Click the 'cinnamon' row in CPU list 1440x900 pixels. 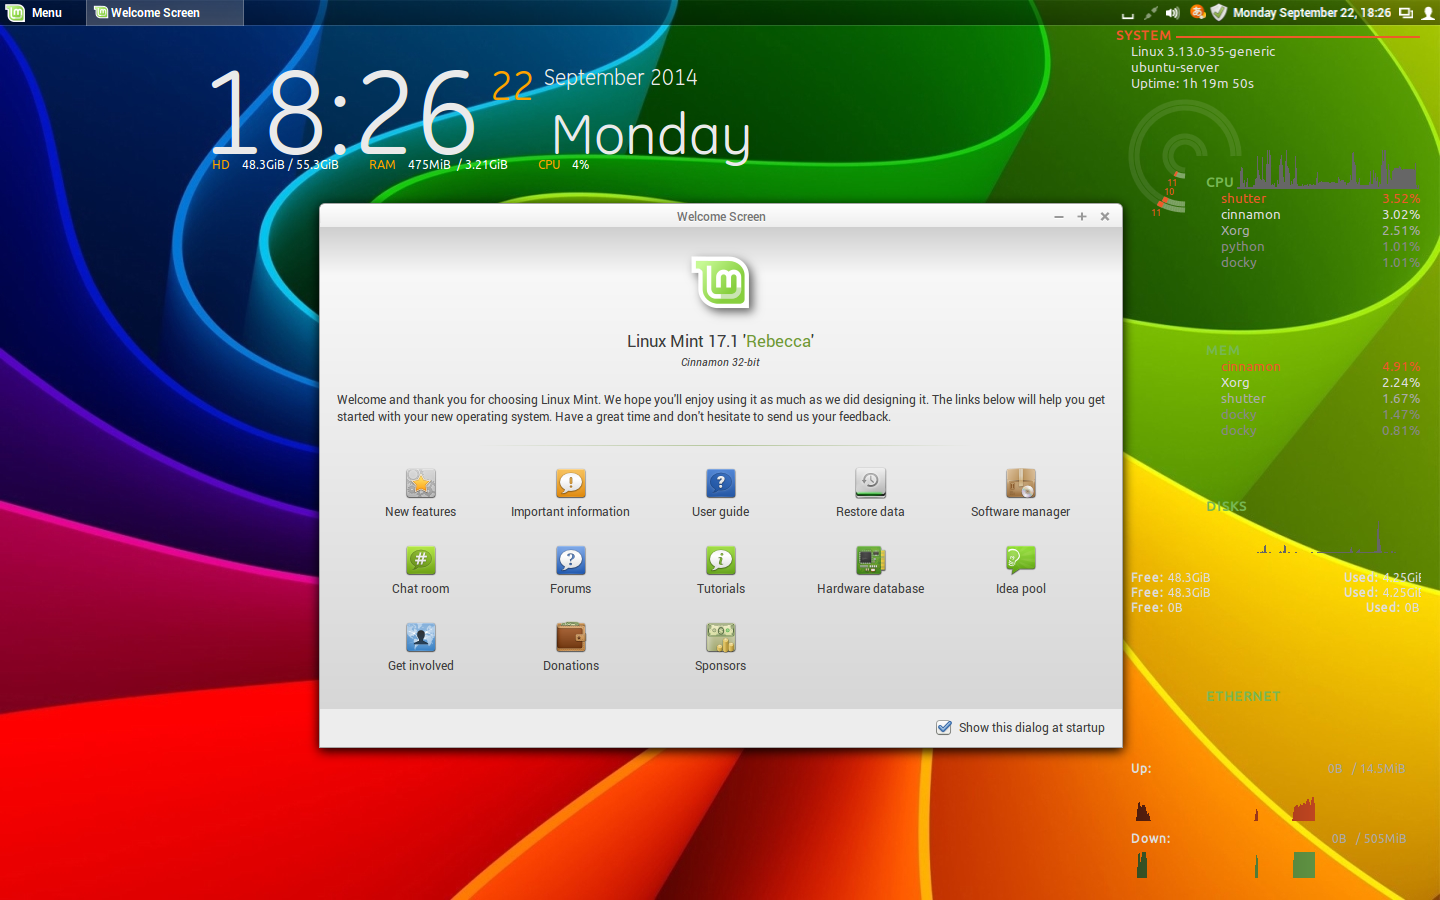[1320, 214]
